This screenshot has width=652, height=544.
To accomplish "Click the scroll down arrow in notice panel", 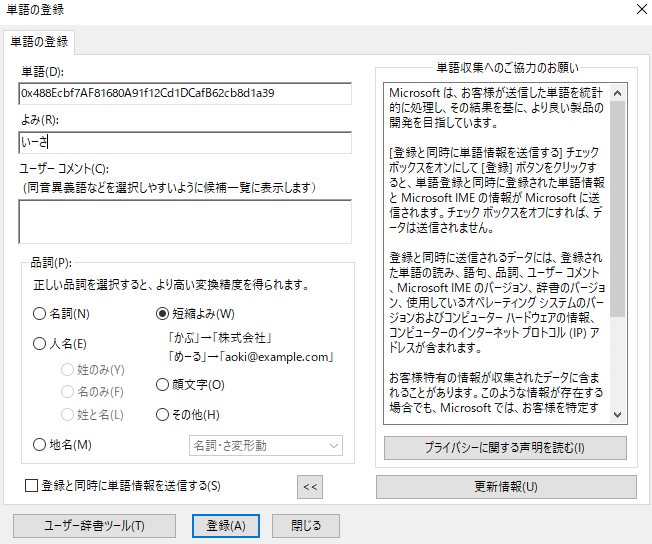I will click(x=618, y=414).
